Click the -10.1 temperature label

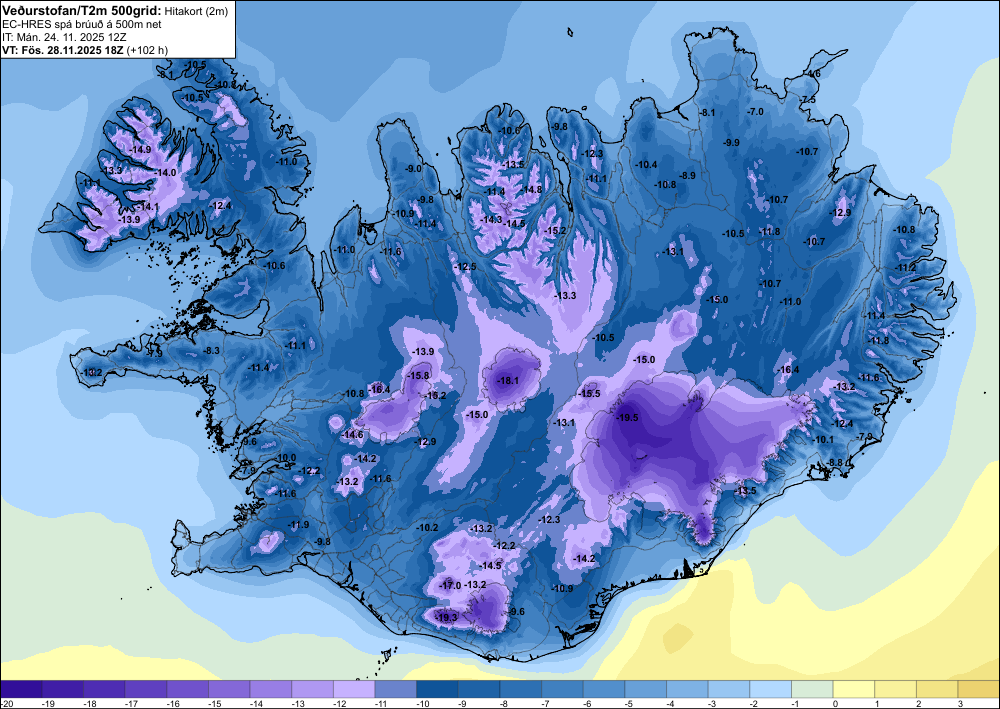click(823, 439)
